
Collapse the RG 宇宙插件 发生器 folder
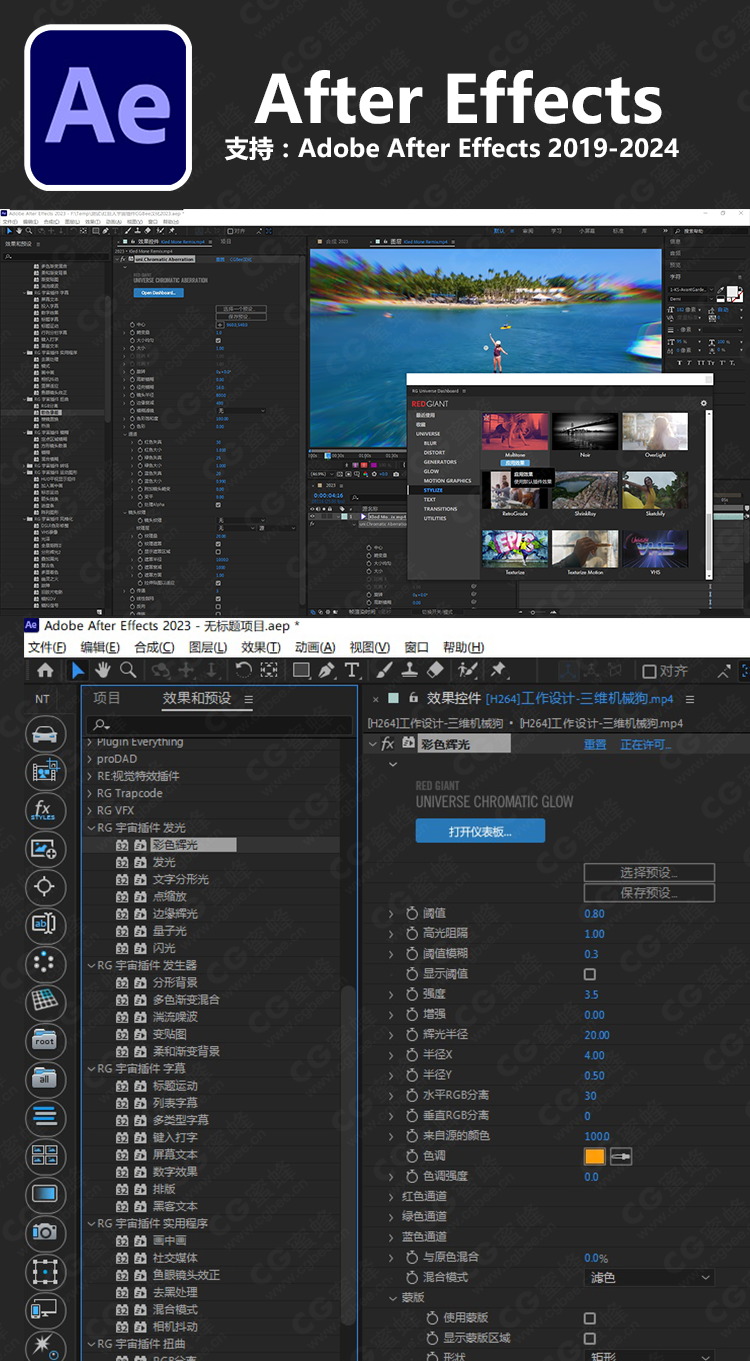point(91,966)
